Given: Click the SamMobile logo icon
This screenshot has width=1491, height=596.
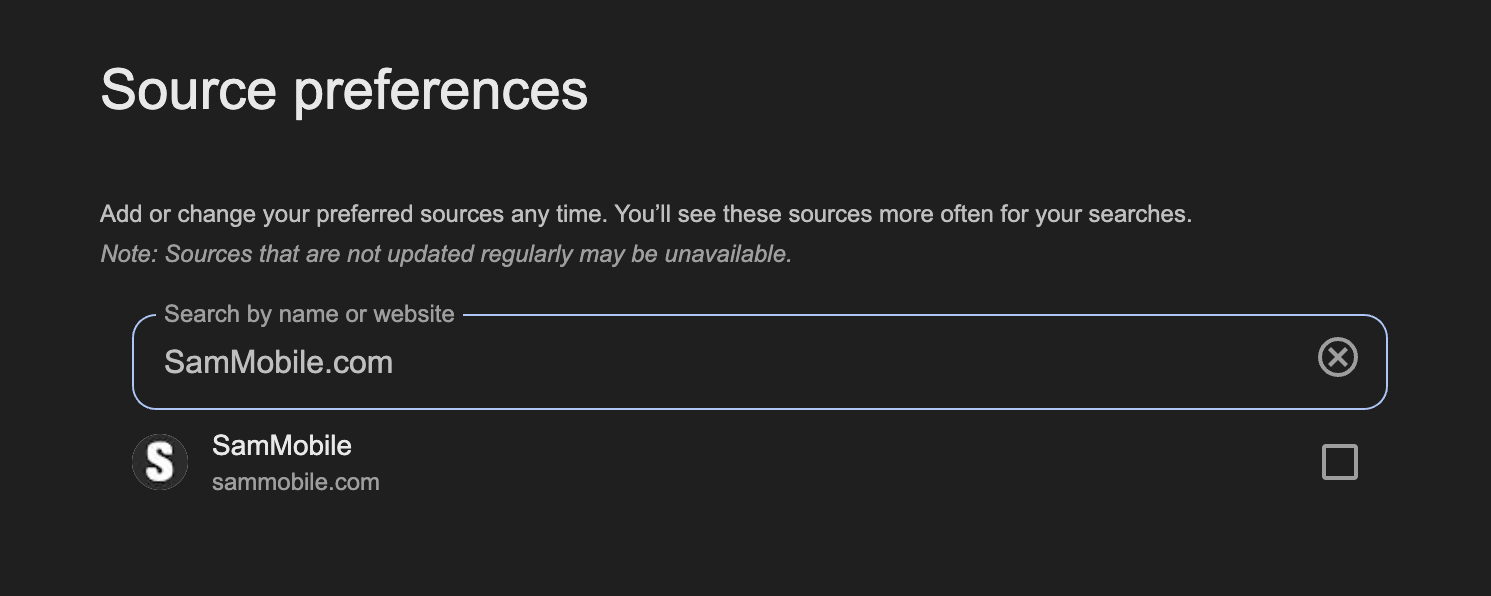Looking at the screenshot, I should pyautogui.click(x=160, y=462).
